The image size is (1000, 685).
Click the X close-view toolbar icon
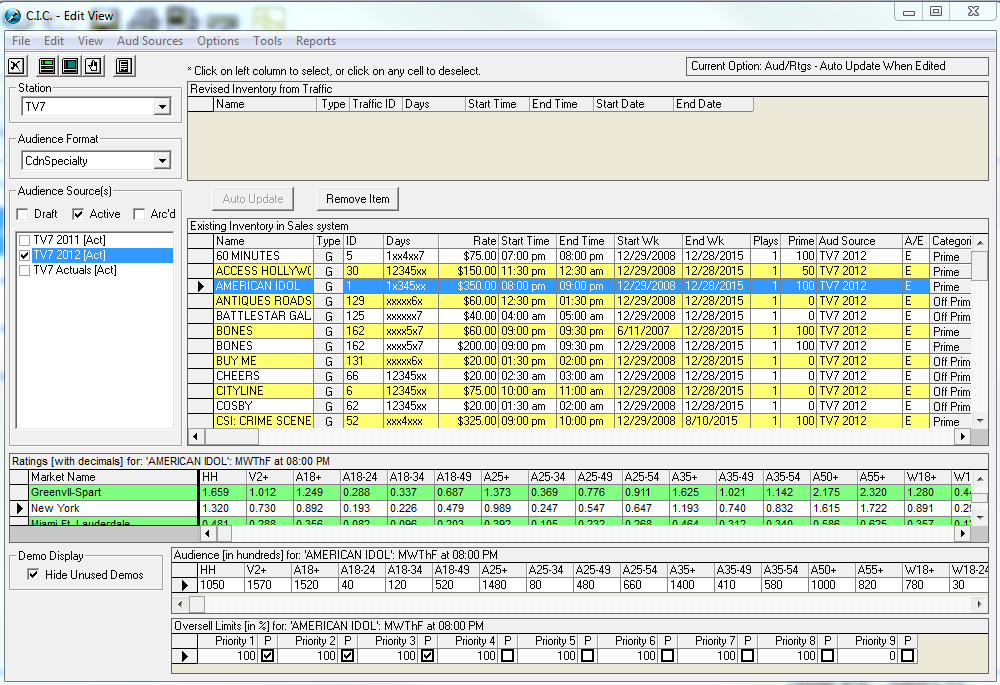tap(16, 67)
